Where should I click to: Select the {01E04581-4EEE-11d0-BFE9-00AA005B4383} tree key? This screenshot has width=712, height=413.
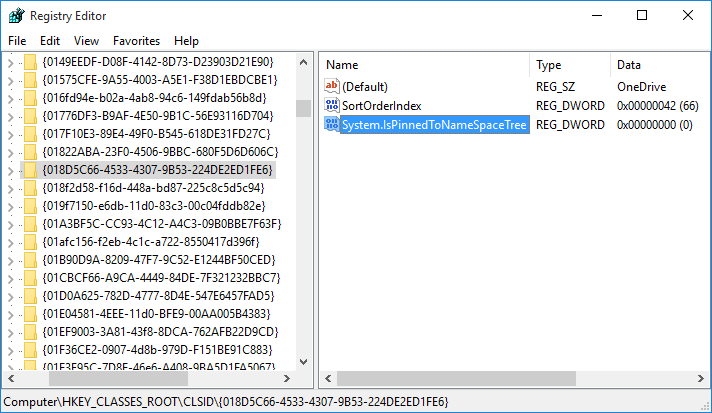[156, 314]
